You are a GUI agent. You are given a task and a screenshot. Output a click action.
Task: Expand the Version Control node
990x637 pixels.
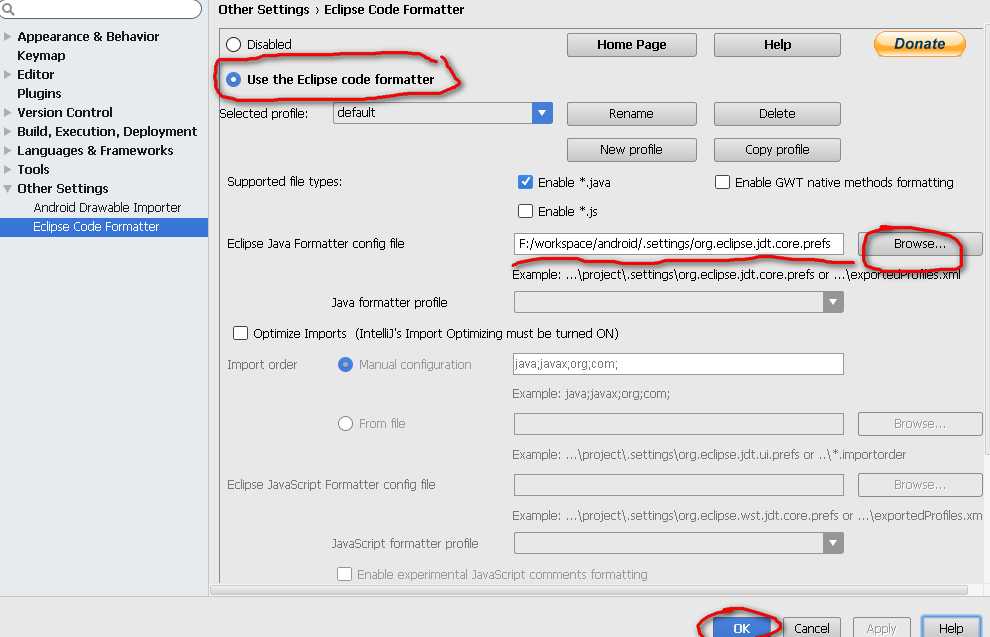point(8,112)
